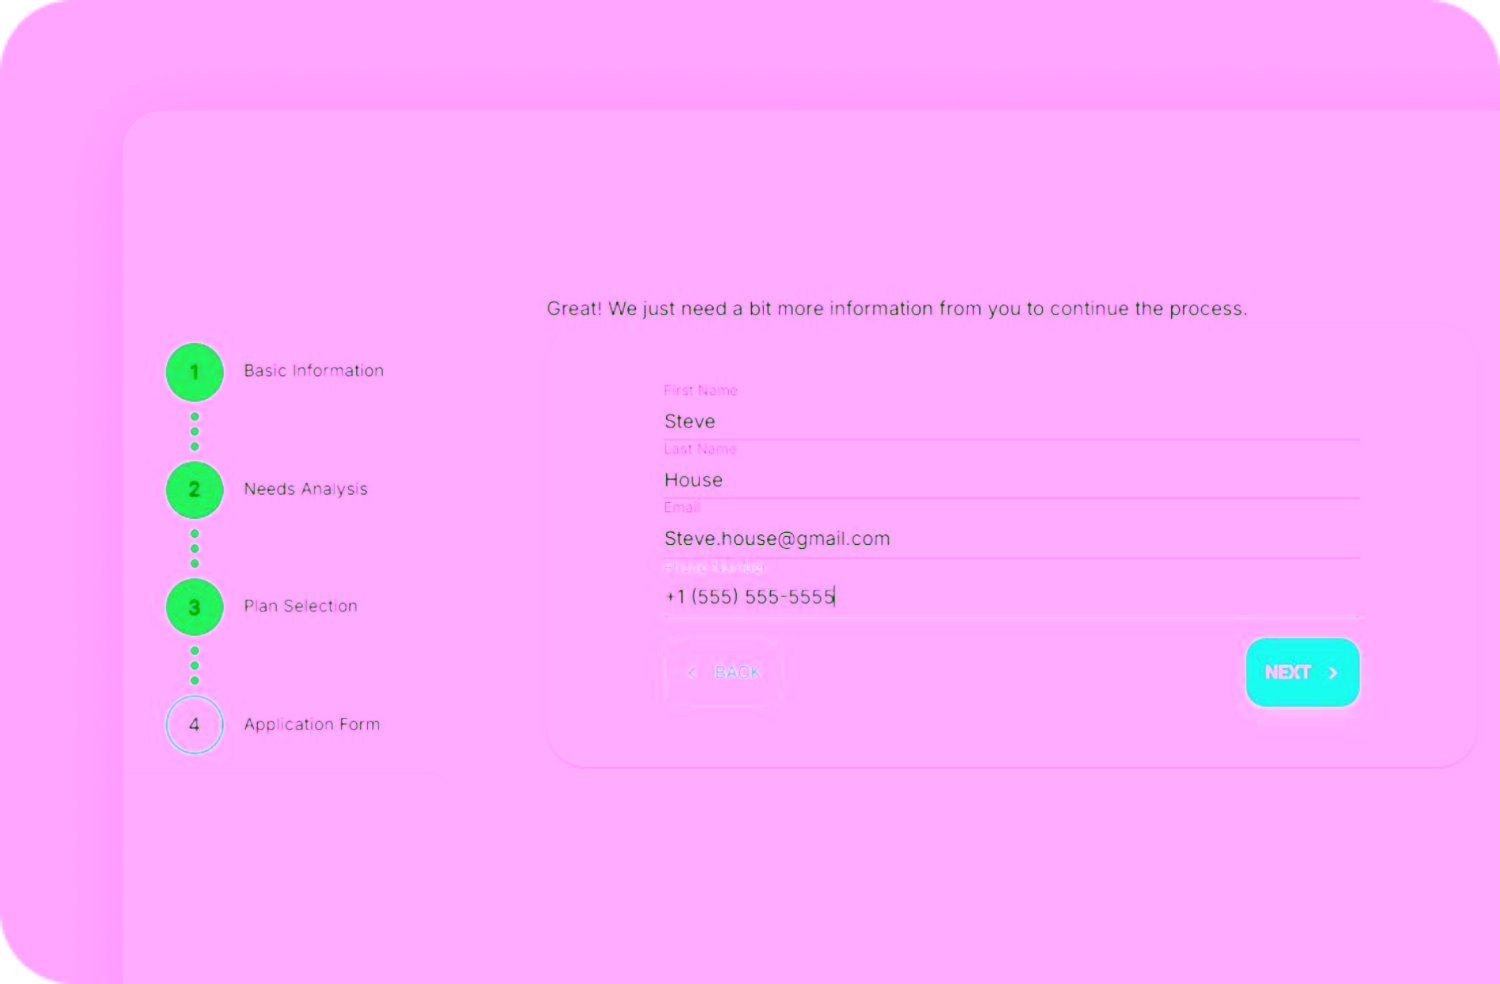1500x984 pixels.
Task: Click the Last Name field label
Action: tap(700, 449)
